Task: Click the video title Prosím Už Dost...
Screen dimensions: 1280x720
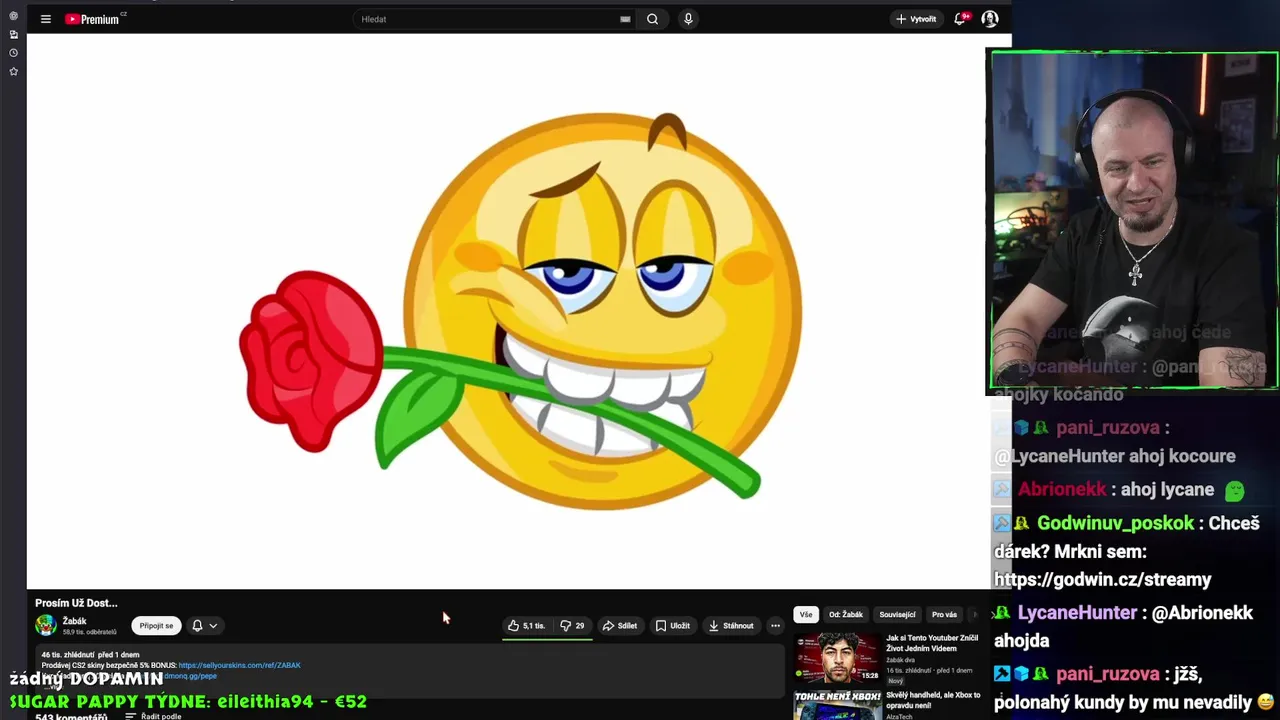Action: [76, 603]
